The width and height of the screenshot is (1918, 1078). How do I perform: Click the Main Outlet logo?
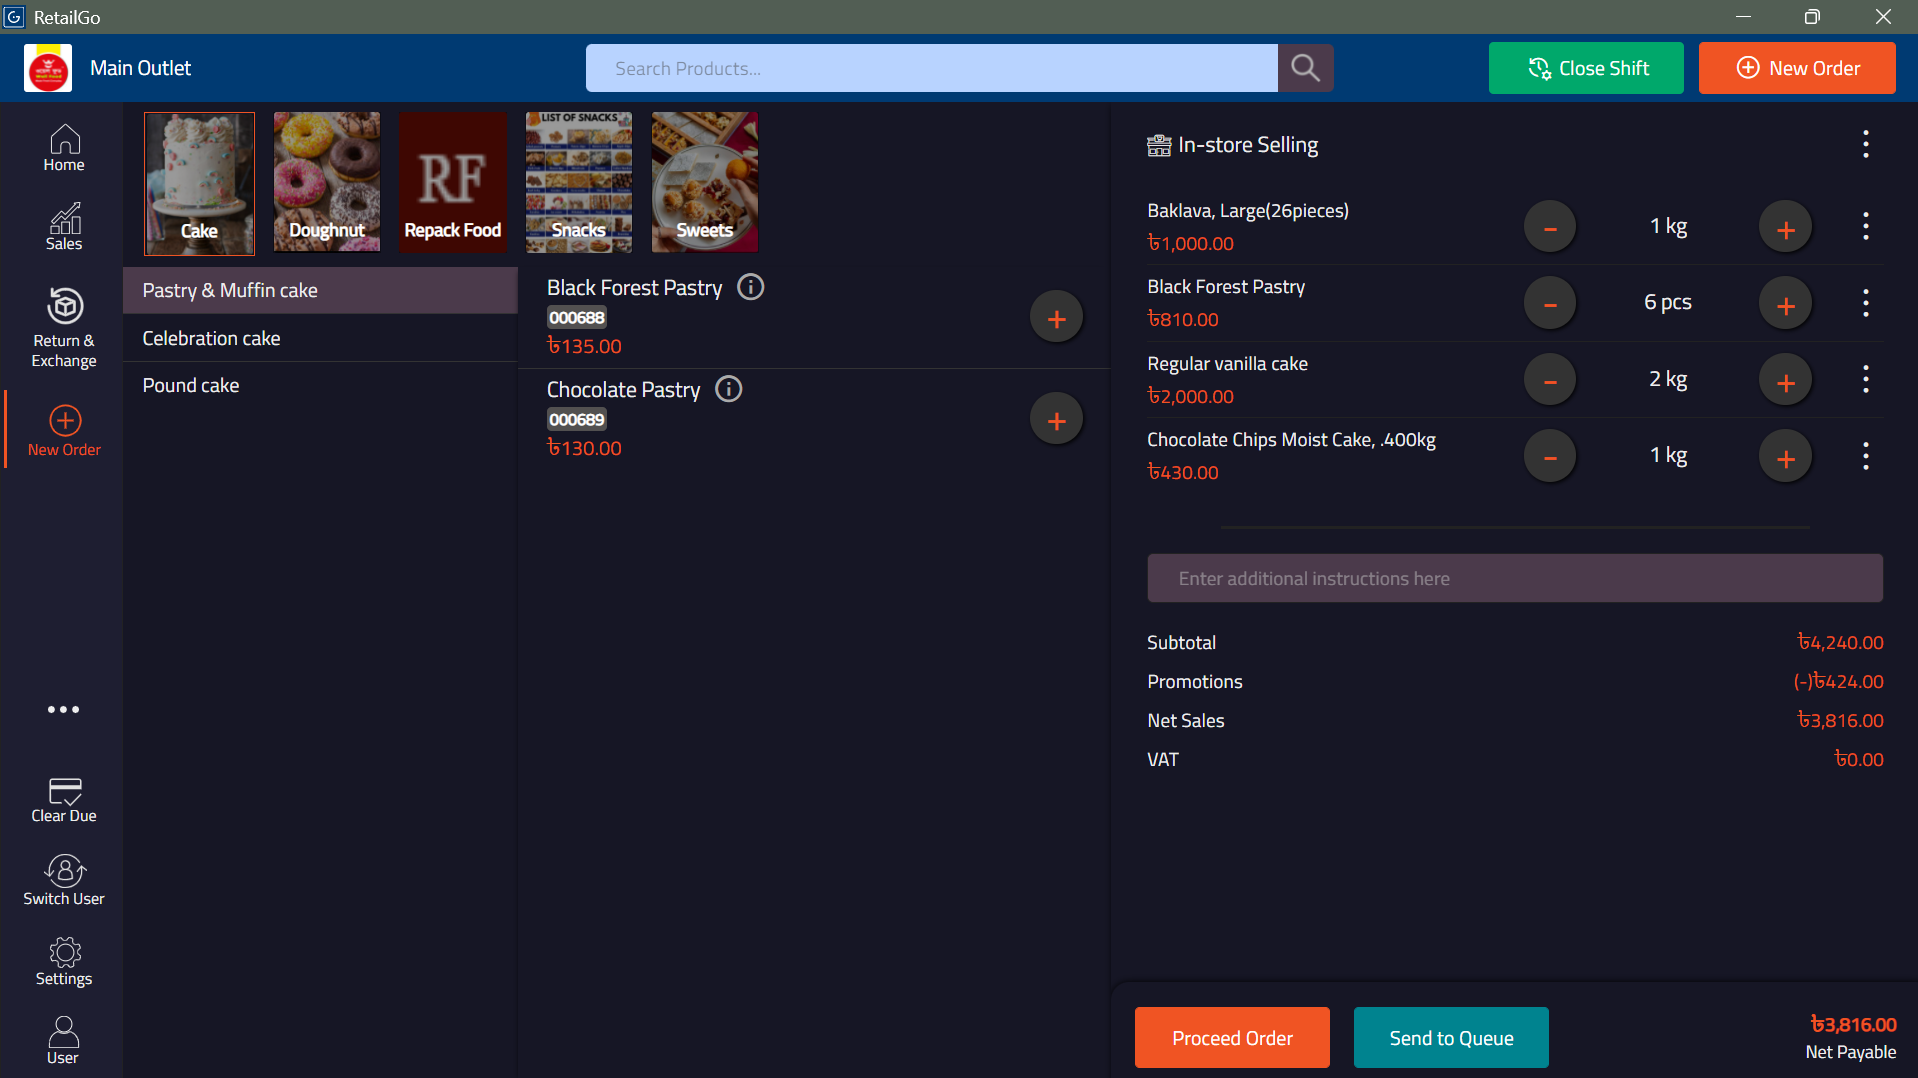click(48, 68)
